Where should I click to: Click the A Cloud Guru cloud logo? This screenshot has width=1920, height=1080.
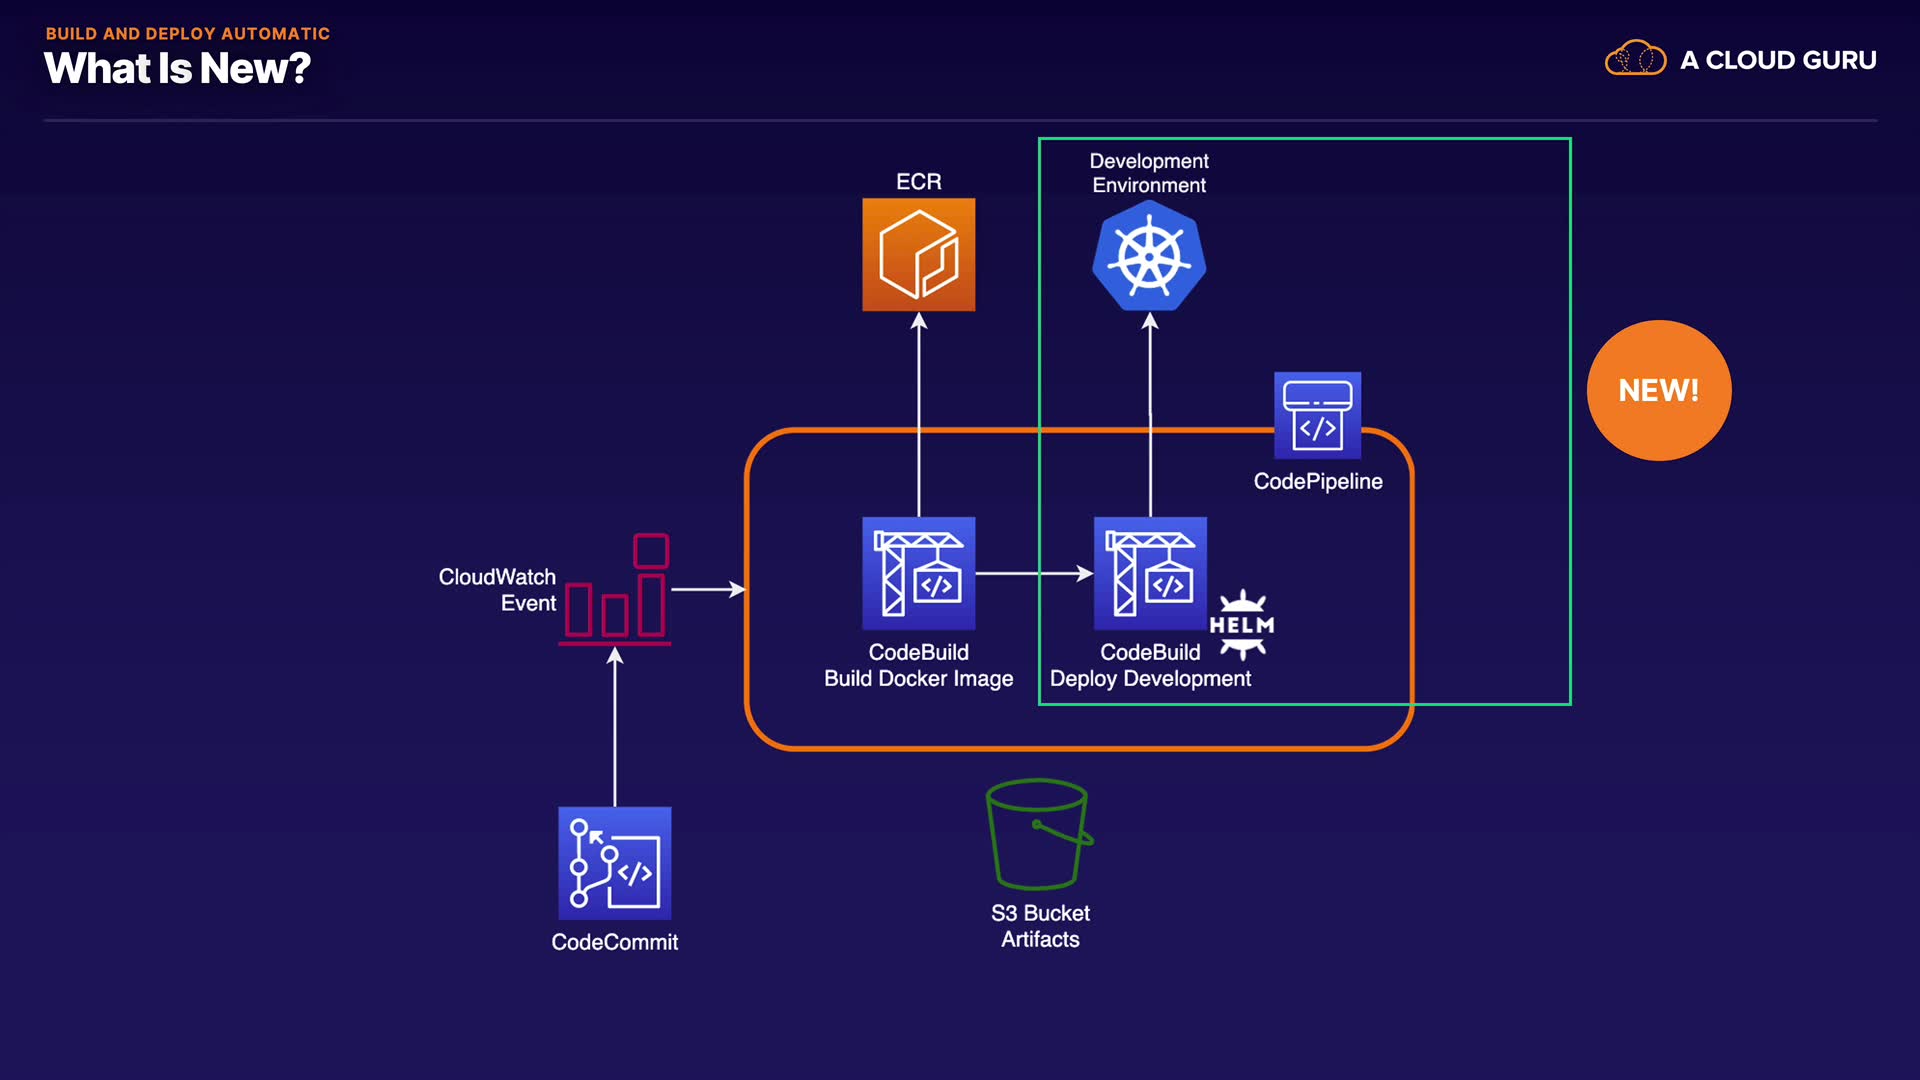click(x=1635, y=59)
